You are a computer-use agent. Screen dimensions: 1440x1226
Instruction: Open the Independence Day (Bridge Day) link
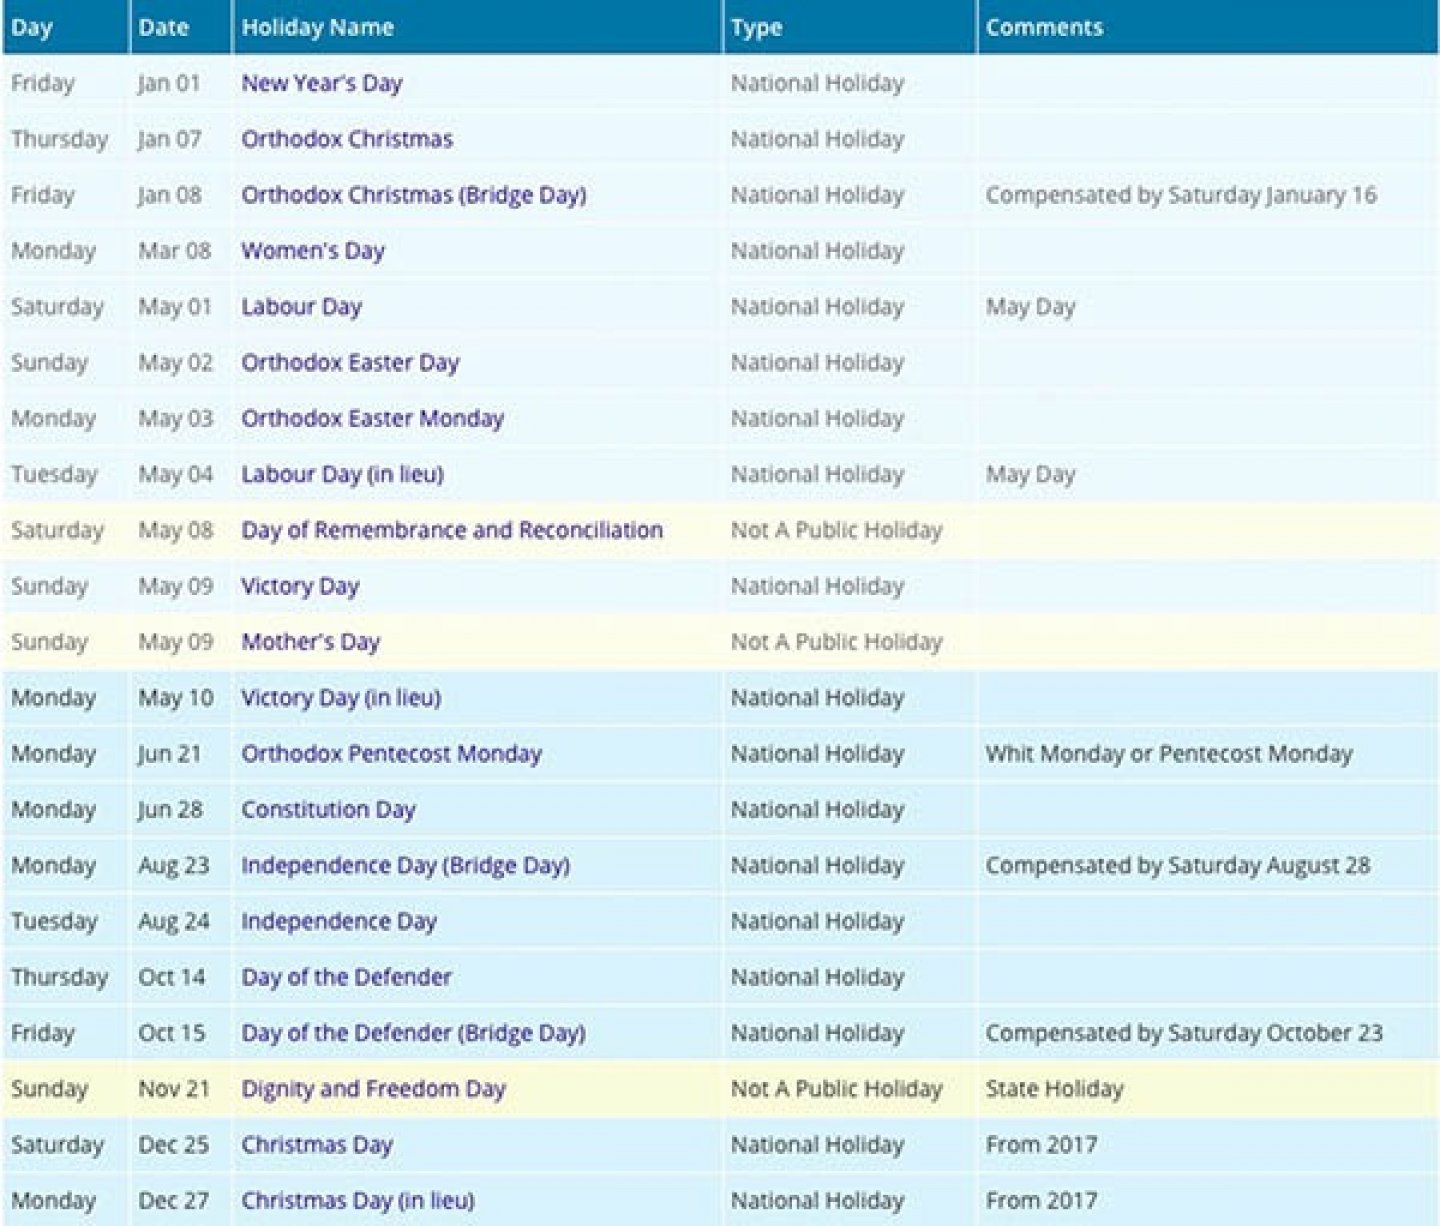click(405, 866)
